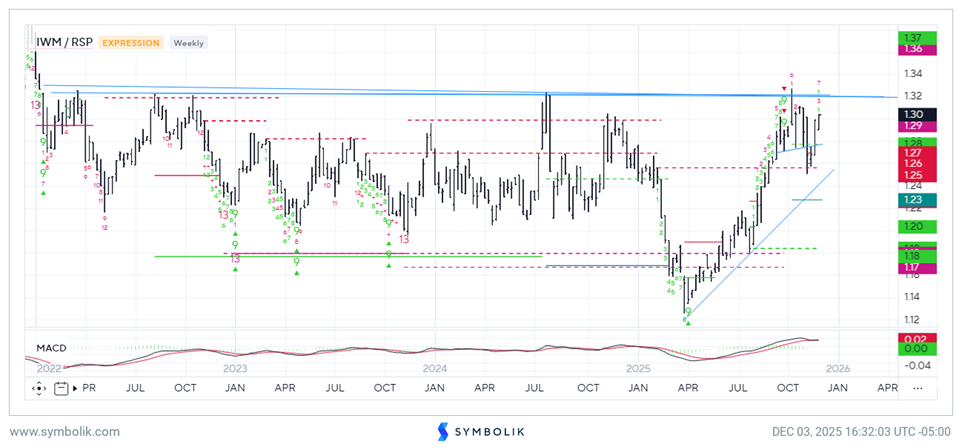Click the timestamp DEC 03, 2025 text
Screen dimensions: 962x447
click(860, 431)
